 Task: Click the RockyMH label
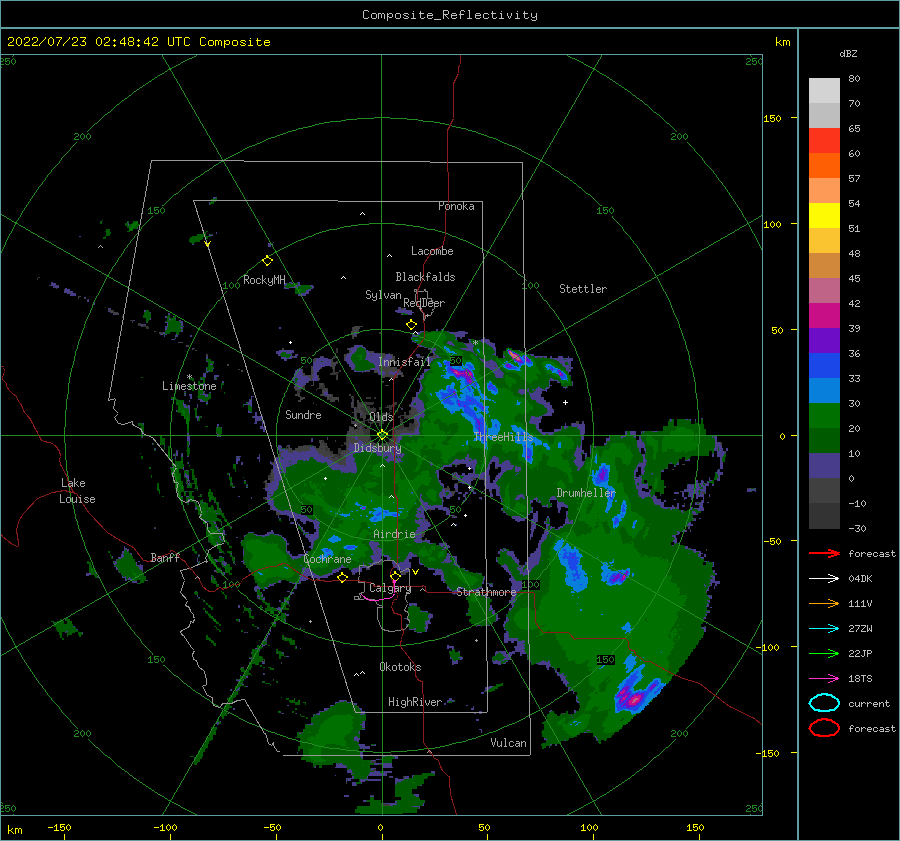click(264, 280)
